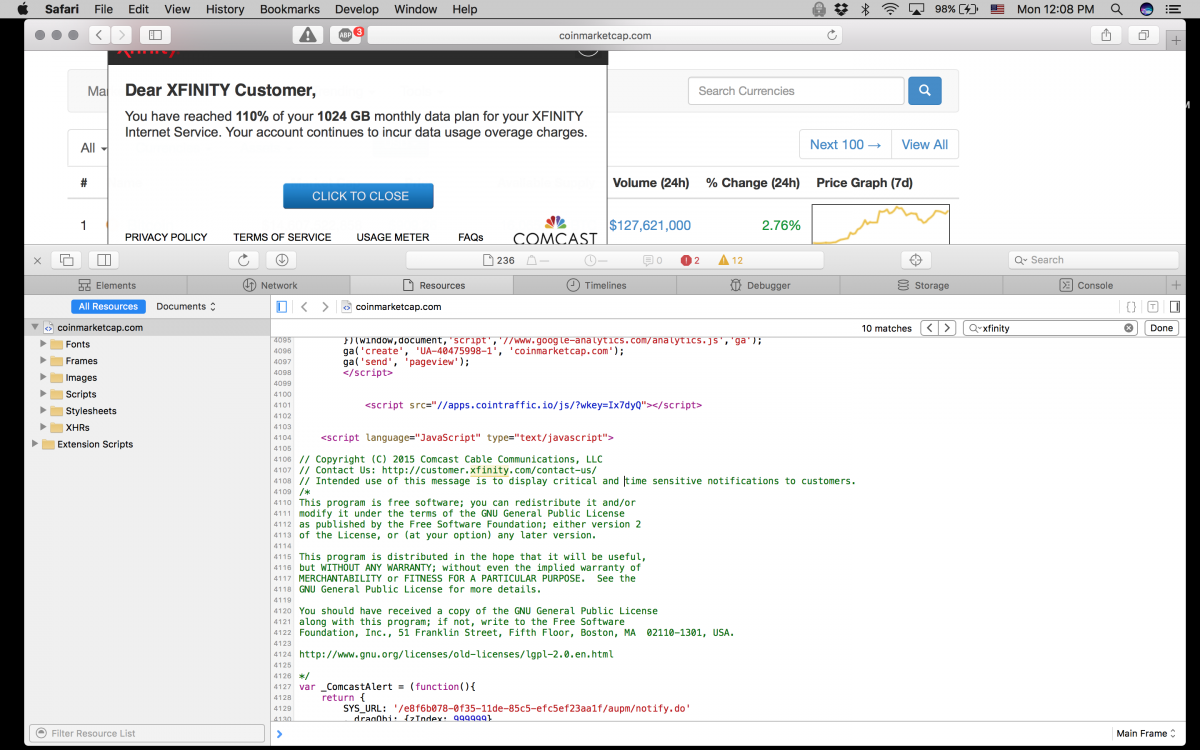This screenshot has height=750, width=1200.
Task: Click the console log count icon
Action: [652, 260]
